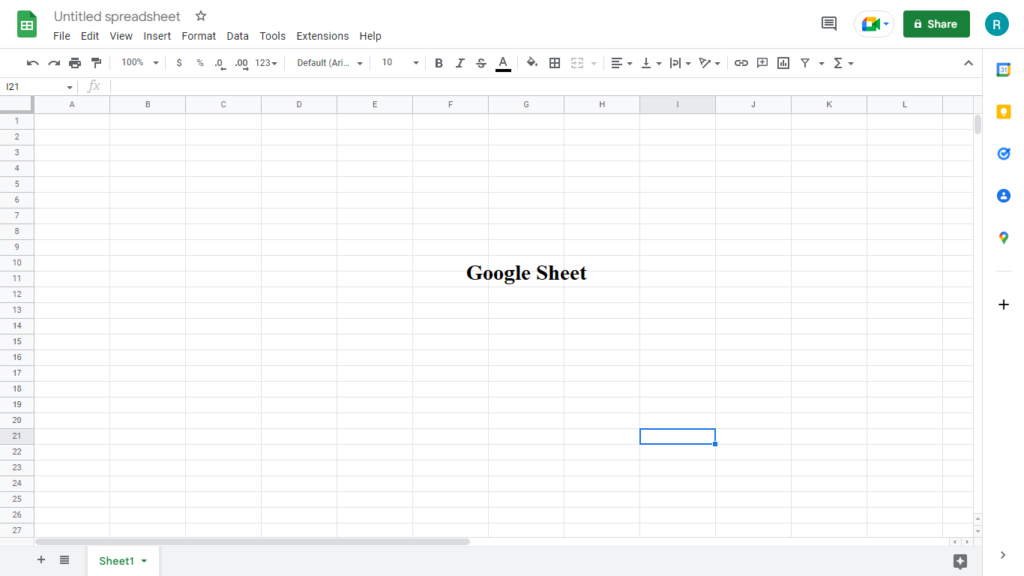1024x576 pixels.
Task: Get add-ons with the plus icon
Action: point(1004,304)
